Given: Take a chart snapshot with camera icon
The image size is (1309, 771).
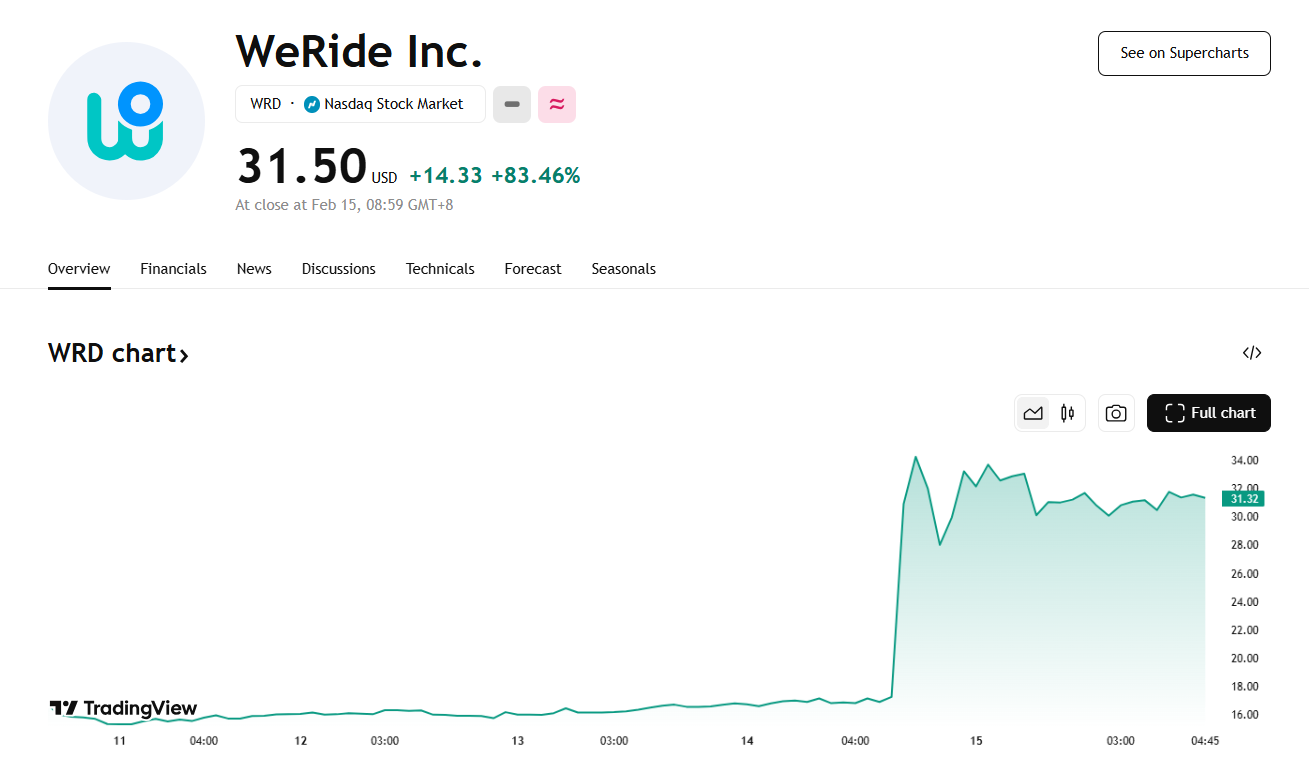Looking at the screenshot, I should tap(1116, 413).
